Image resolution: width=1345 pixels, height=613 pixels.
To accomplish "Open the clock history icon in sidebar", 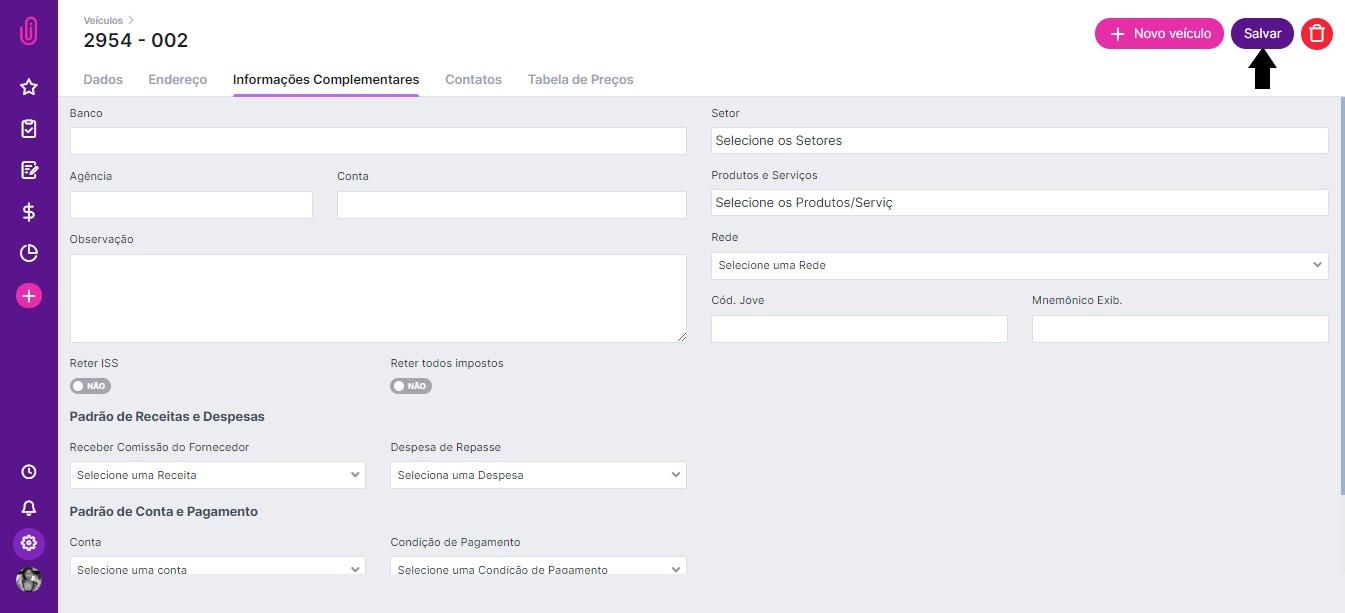I will [29, 472].
